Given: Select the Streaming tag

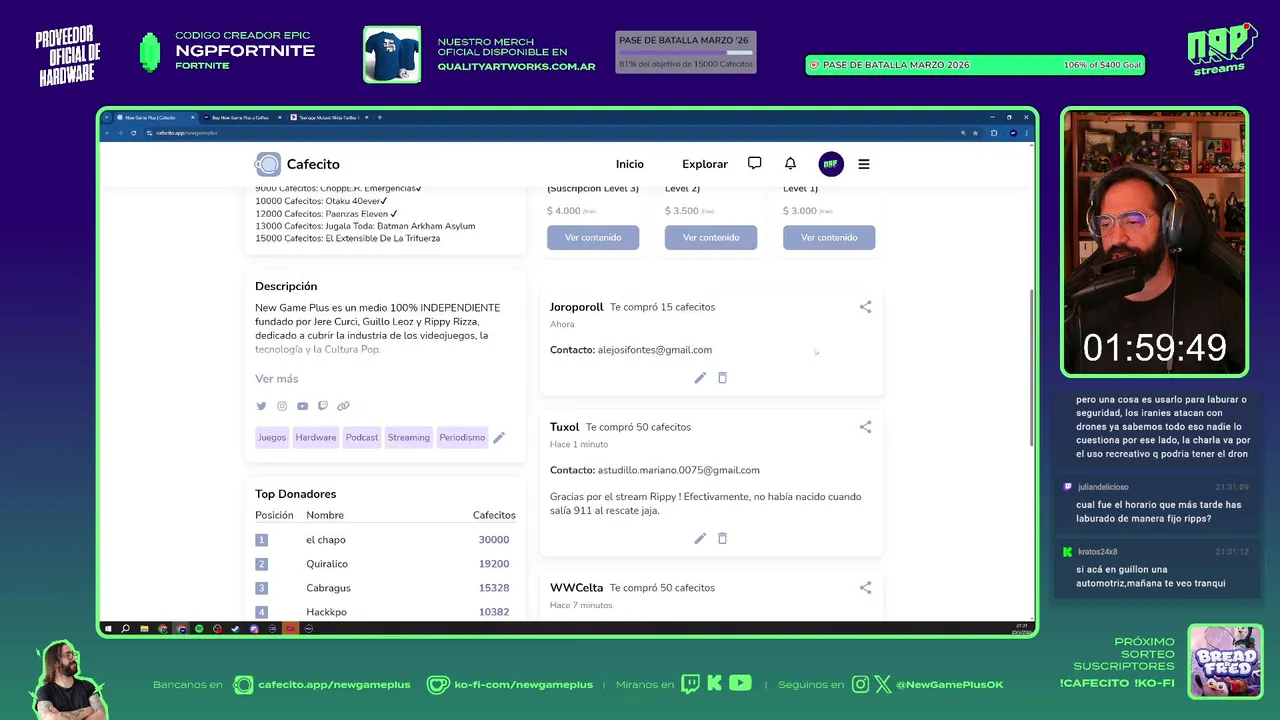Looking at the screenshot, I should coord(408,437).
